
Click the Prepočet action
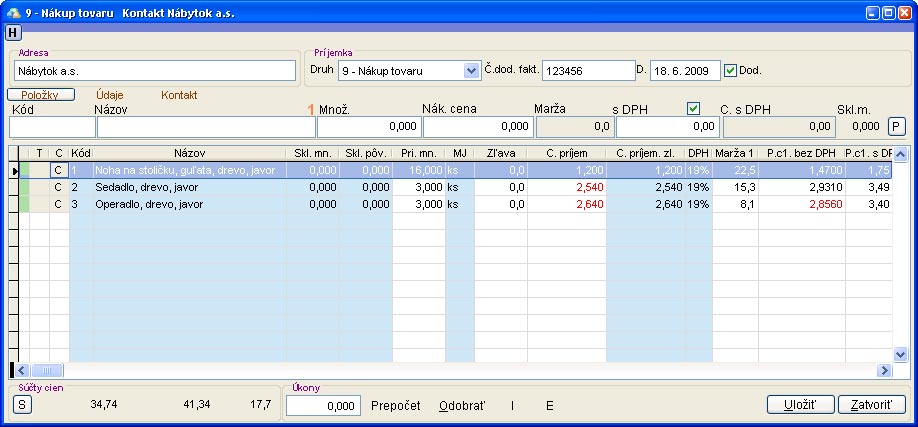398,405
